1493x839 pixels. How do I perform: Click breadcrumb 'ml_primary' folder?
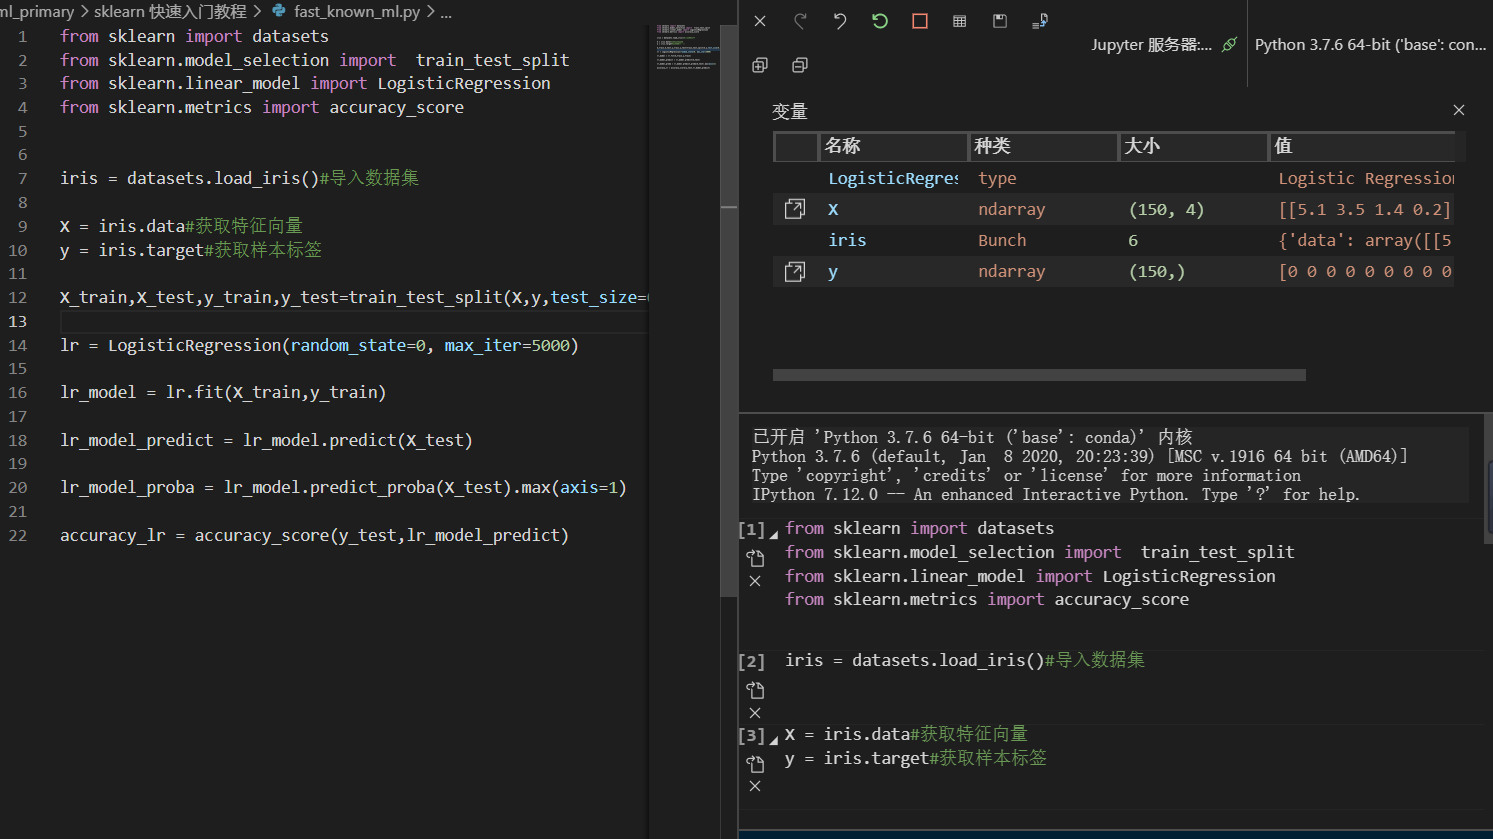[x=37, y=12]
